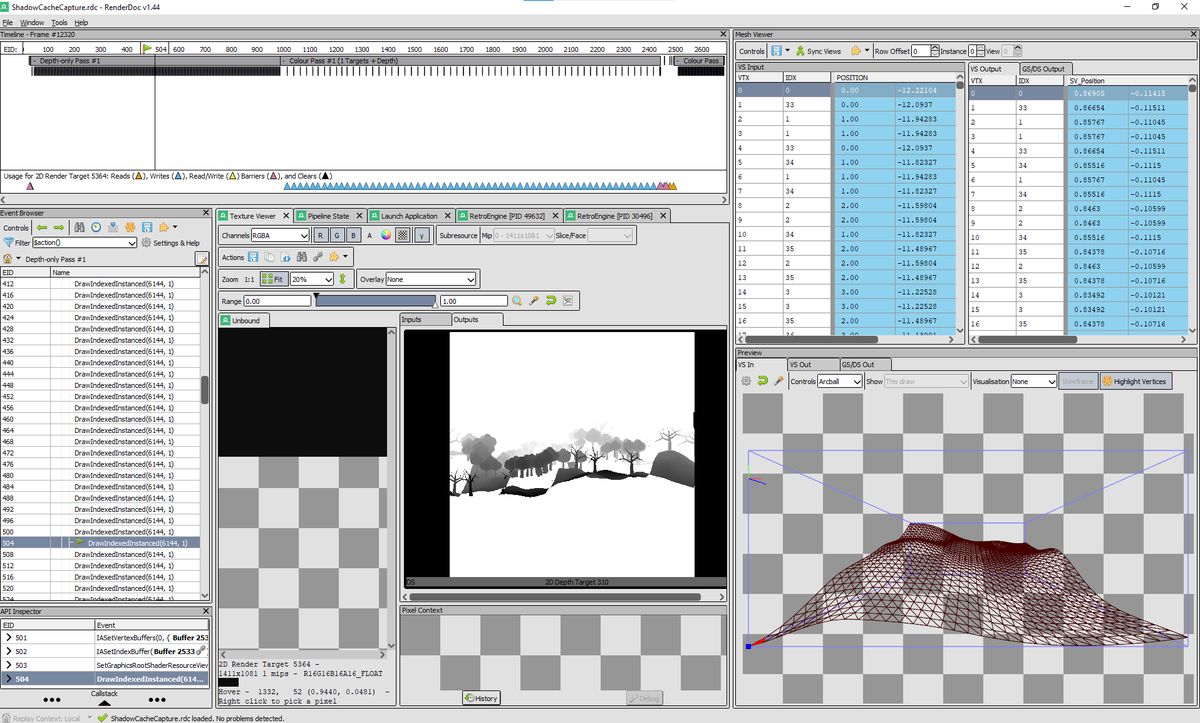1200x723 pixels.
Task: Save texture with Actions disk icon
Action: (x=253, y=257)
